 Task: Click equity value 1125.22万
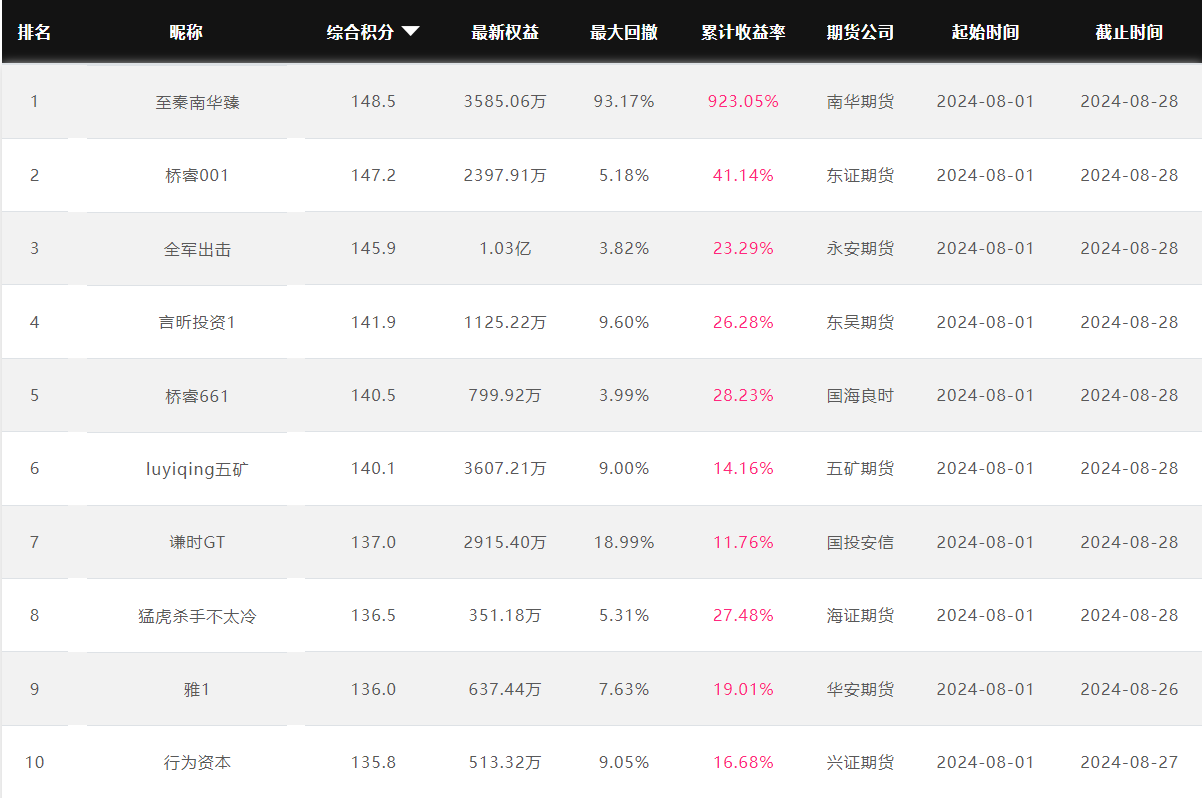pyautogui.click(x=505, y=322)
